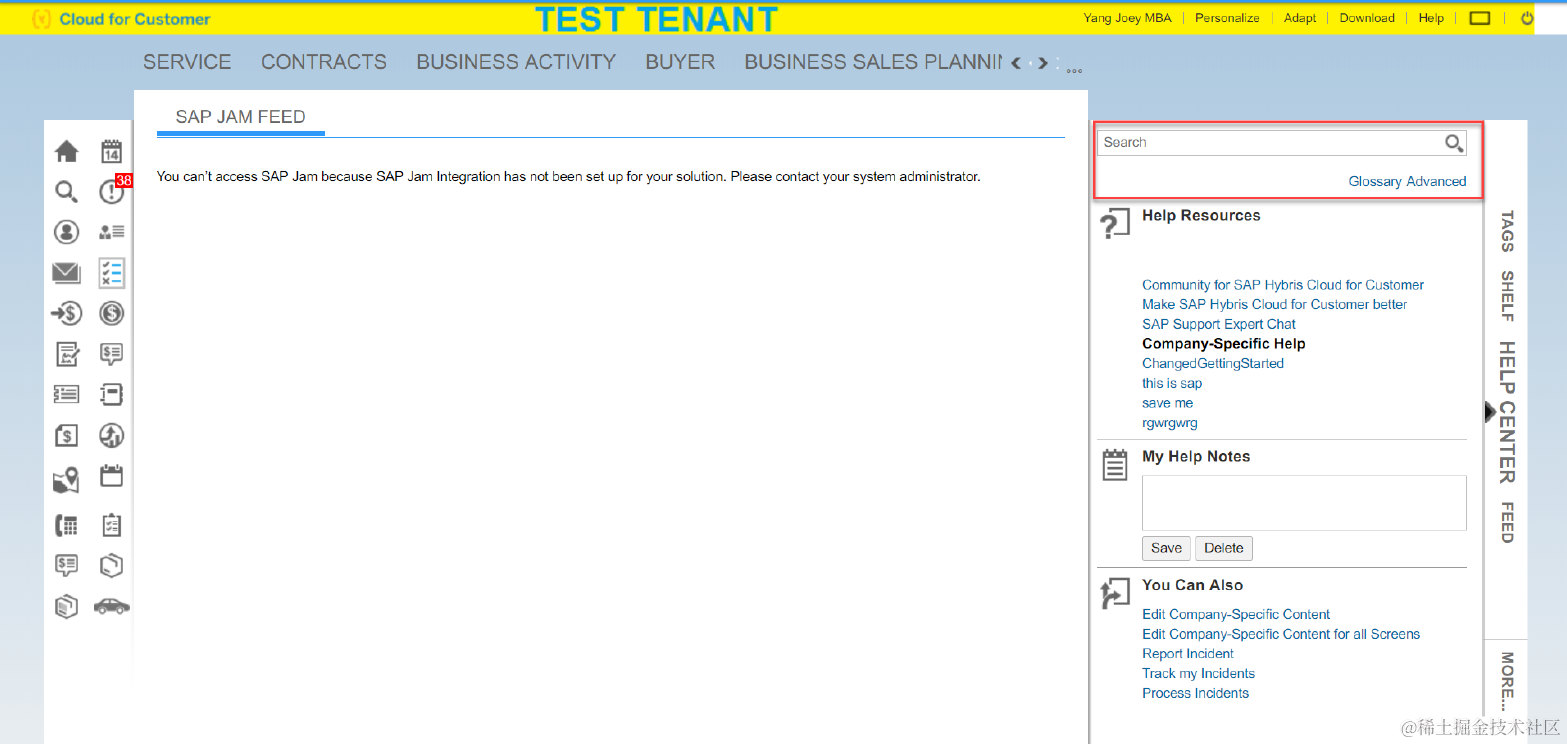This screenshot has height=744, width=1567.
Task: Click the search magnifier in help panel
Action: tap(1454, 143)
